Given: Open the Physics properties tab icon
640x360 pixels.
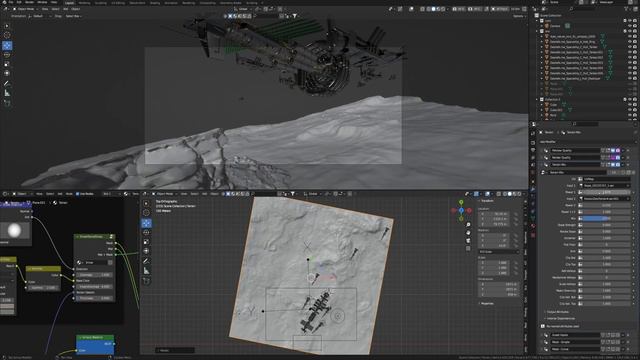Looking at the screenshot, I should (533, 204).
